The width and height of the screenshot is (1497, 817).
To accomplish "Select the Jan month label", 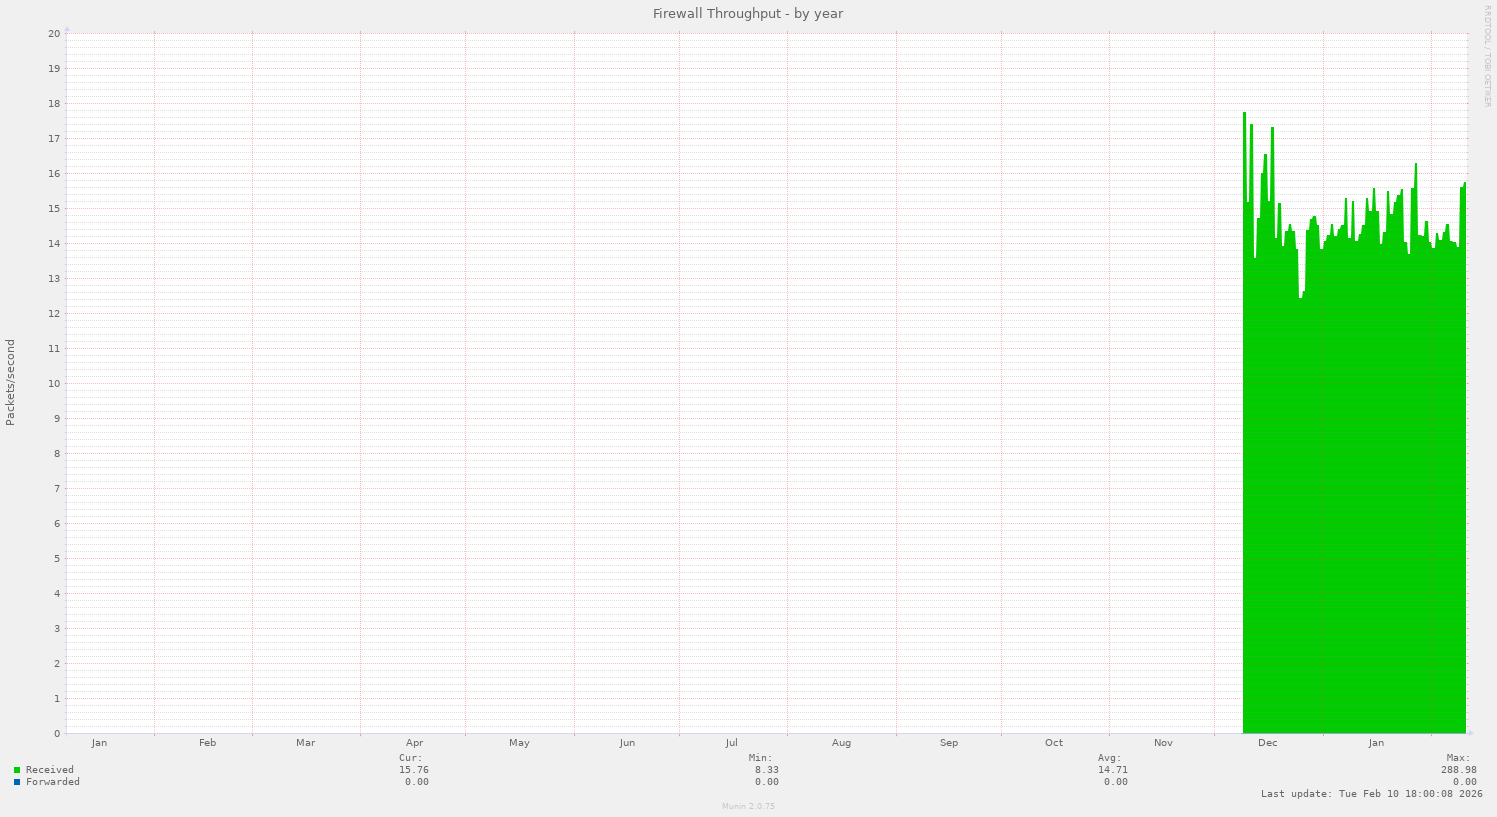I will pyautogui.click(x=99, y=743).
